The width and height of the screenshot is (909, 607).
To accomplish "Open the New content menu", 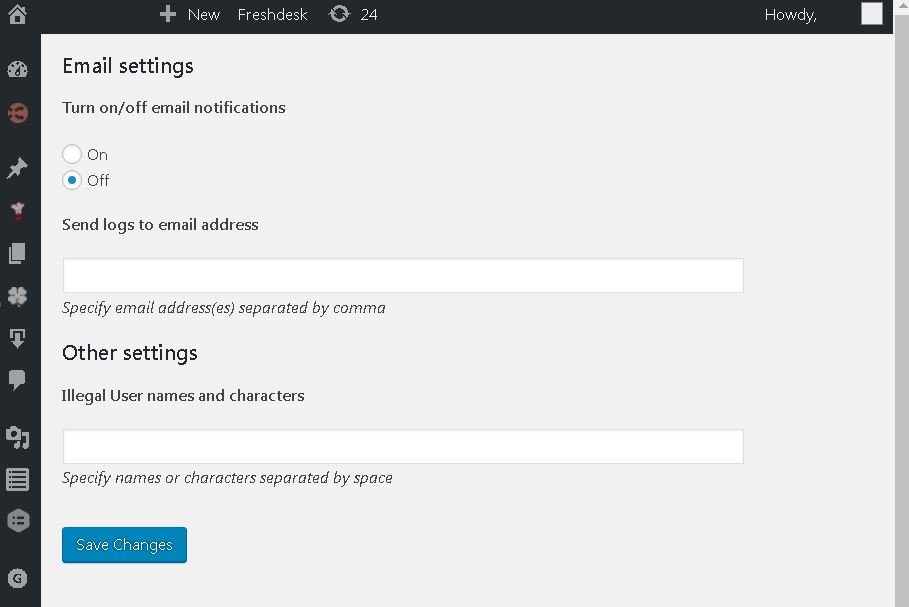I will point(190,14).
